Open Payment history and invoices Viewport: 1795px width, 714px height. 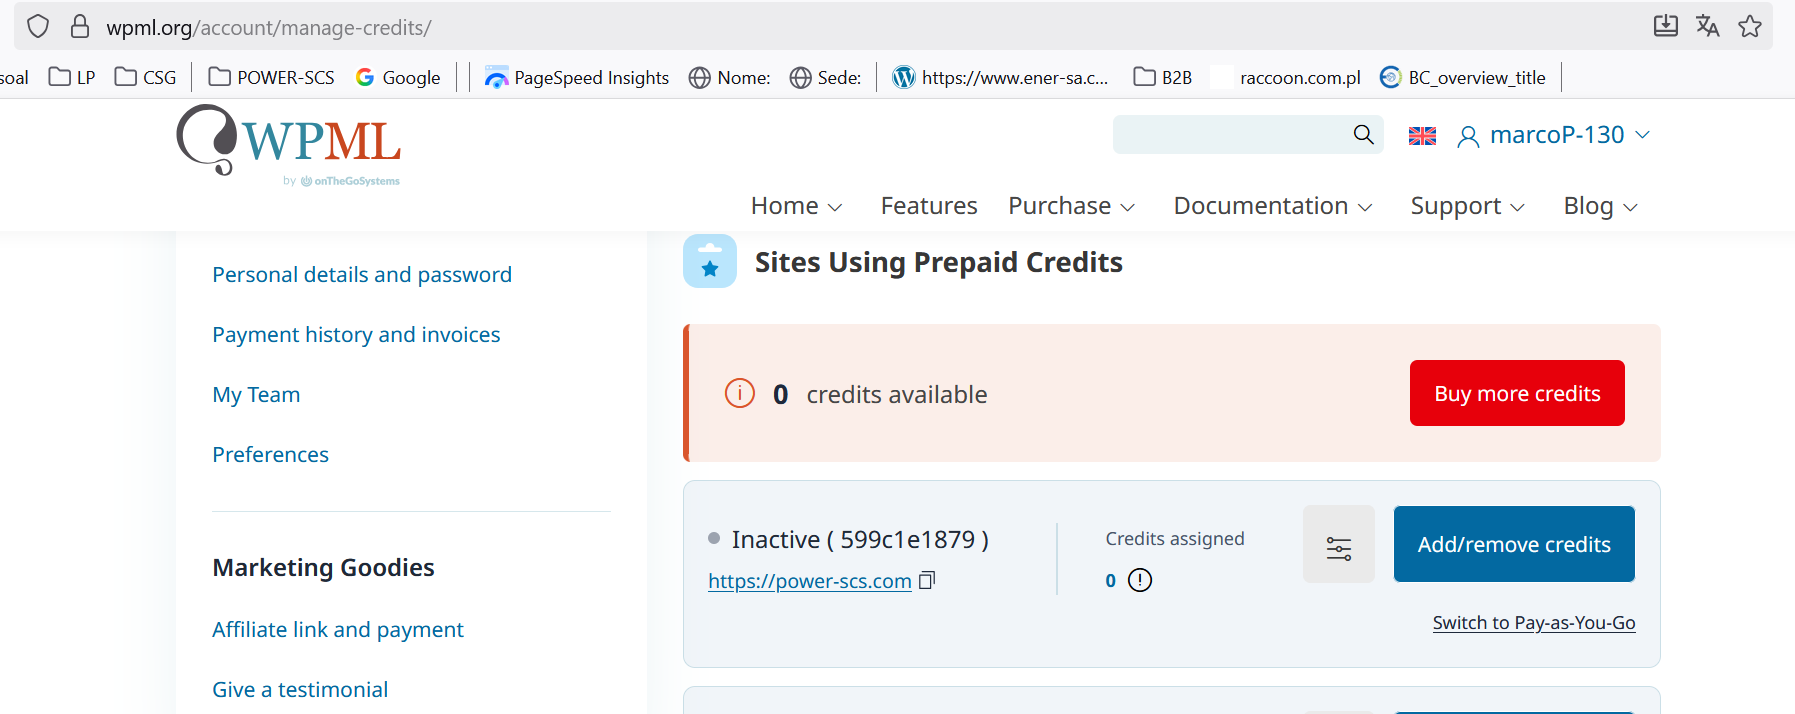pos(356,335)
